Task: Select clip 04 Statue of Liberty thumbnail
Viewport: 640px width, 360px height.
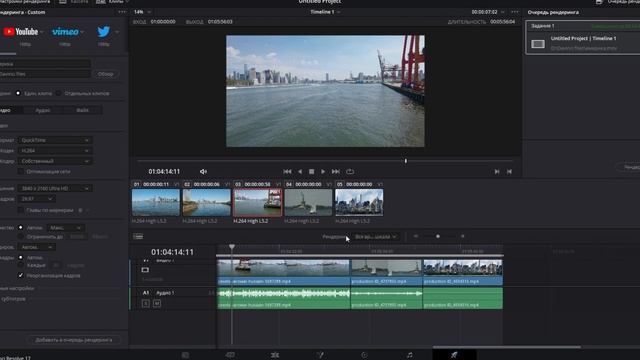Action: tap(308, 202)
